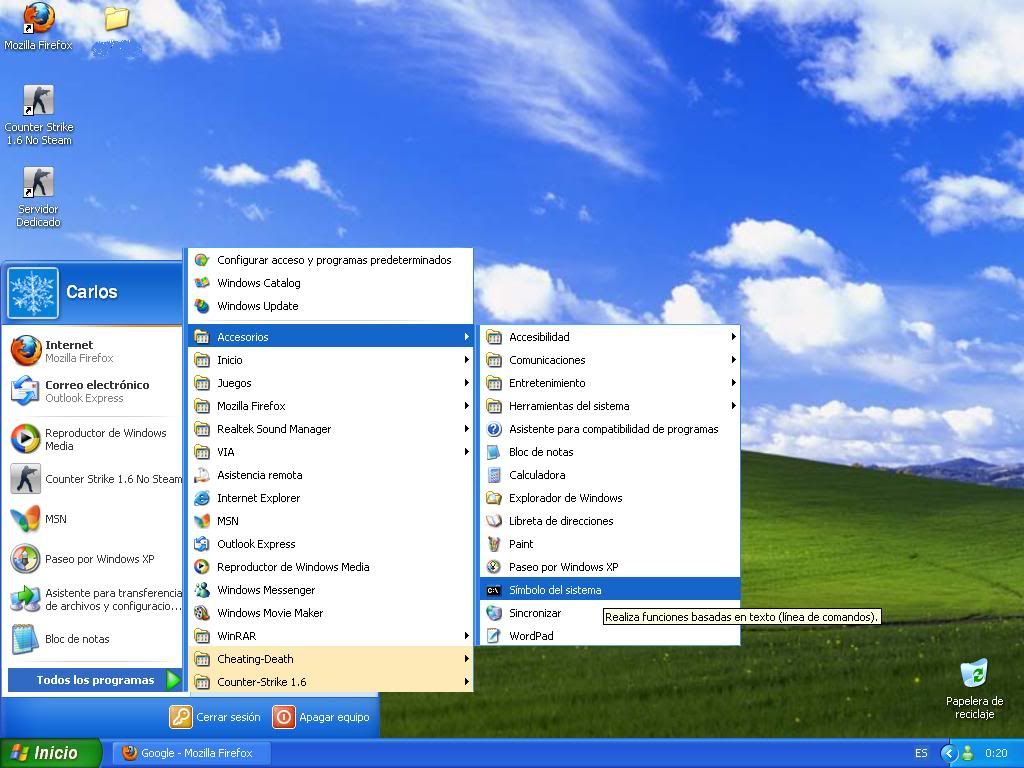The width and height of the screenshot is (1024, 768).
Task: Launch Reproductor de Windows Media pinned item
Action: (x=93, y=439)
